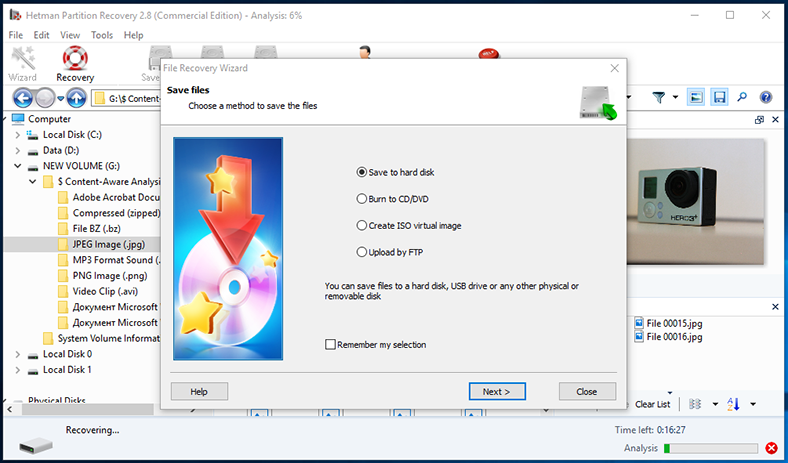The image size is (788, 463).
Task: Select the JPEG Image (.jpg) folder
Action: pos(102,244)
